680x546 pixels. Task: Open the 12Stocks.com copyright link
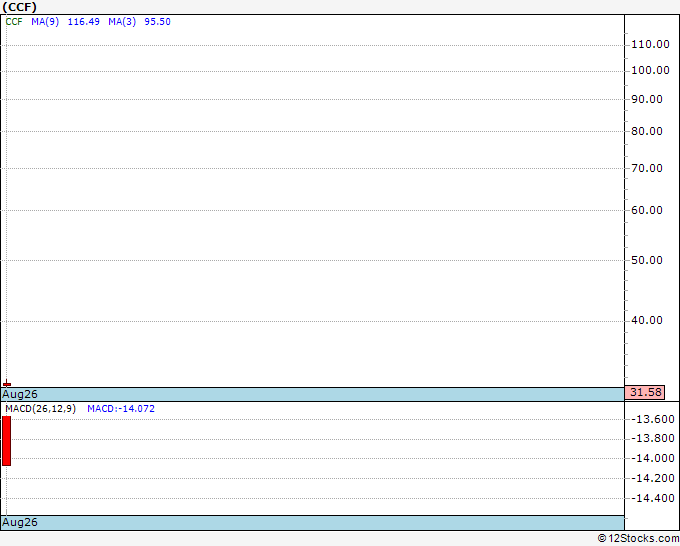638,539
